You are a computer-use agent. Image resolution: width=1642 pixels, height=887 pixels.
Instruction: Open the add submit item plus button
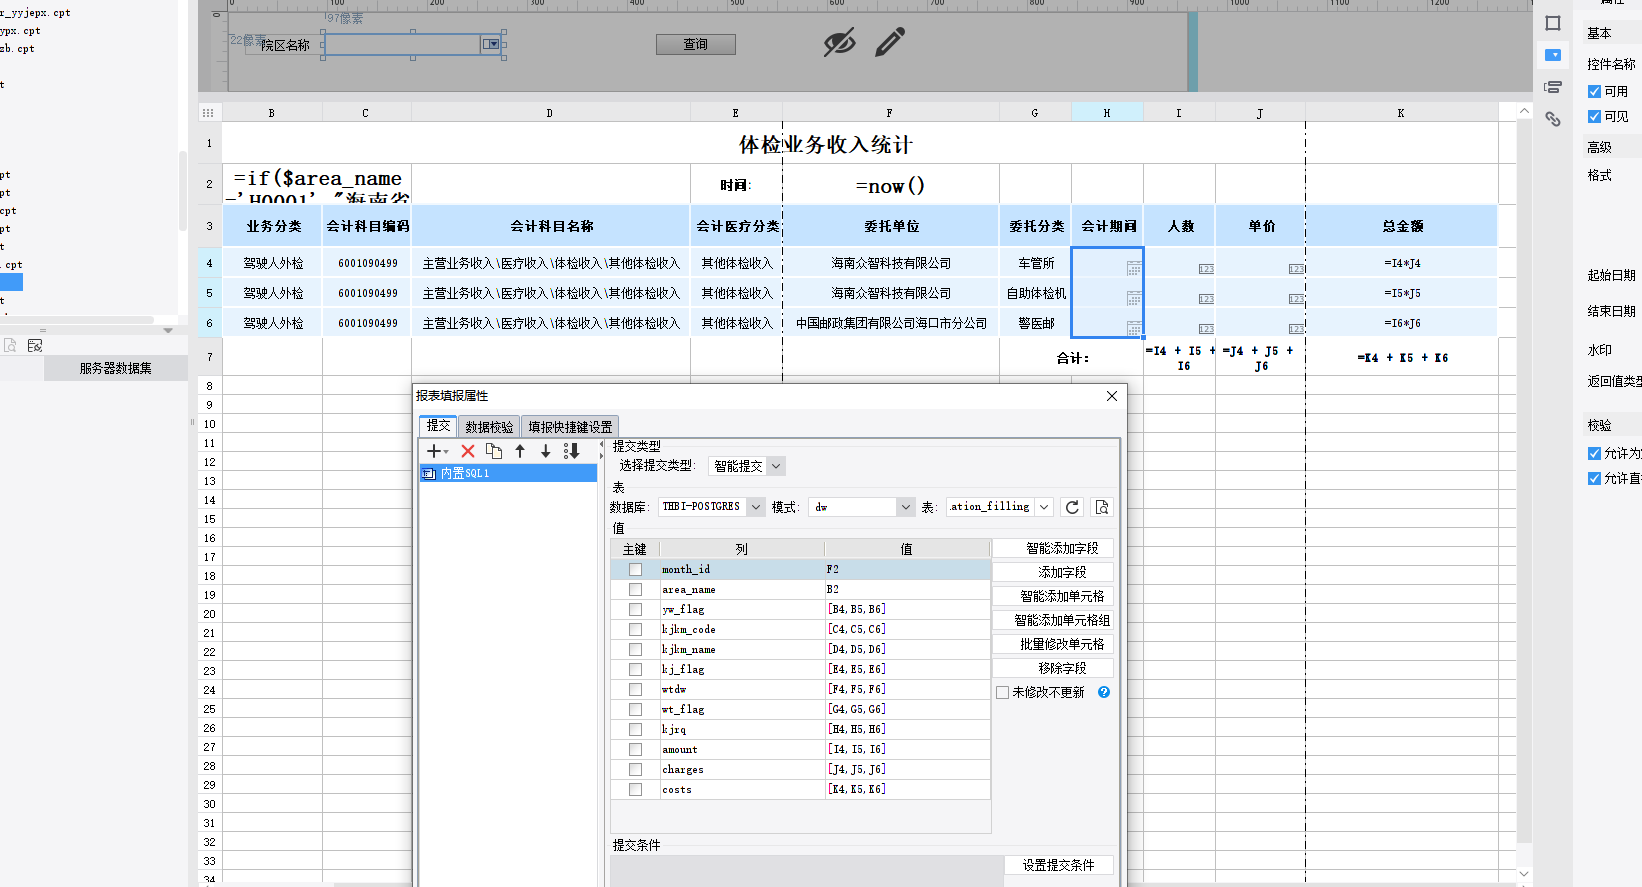(437, 451)
